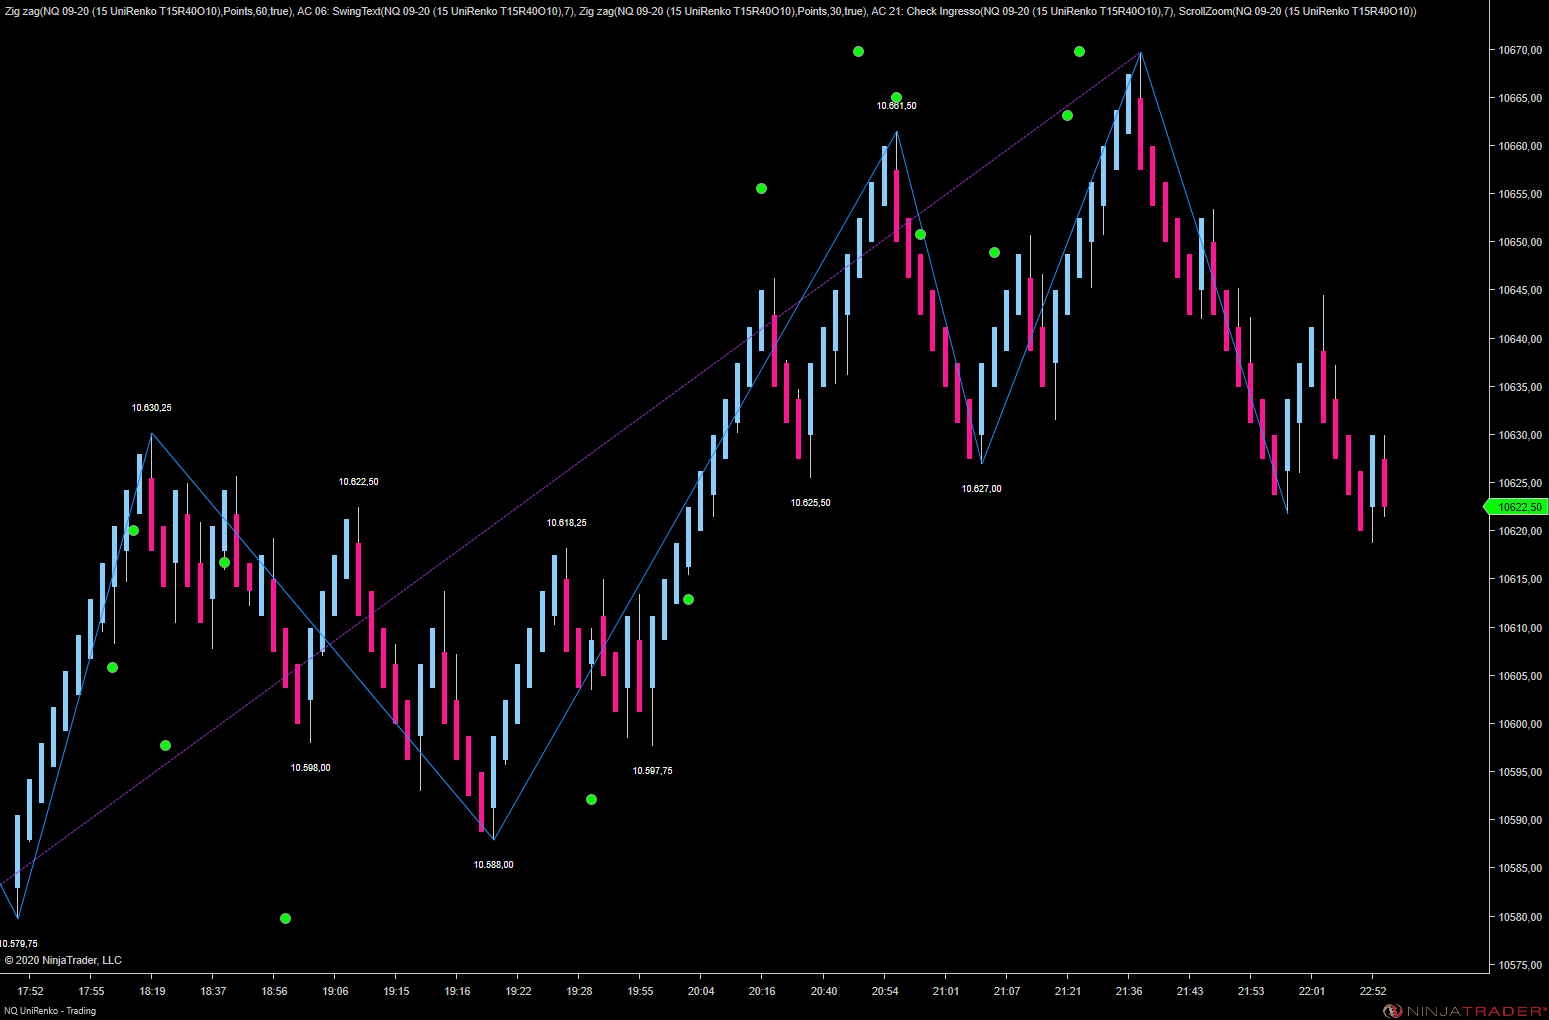The image size is (1549, 1020).
Task: Click the 17:52 time axis label
Action: [x=30, y=991]
